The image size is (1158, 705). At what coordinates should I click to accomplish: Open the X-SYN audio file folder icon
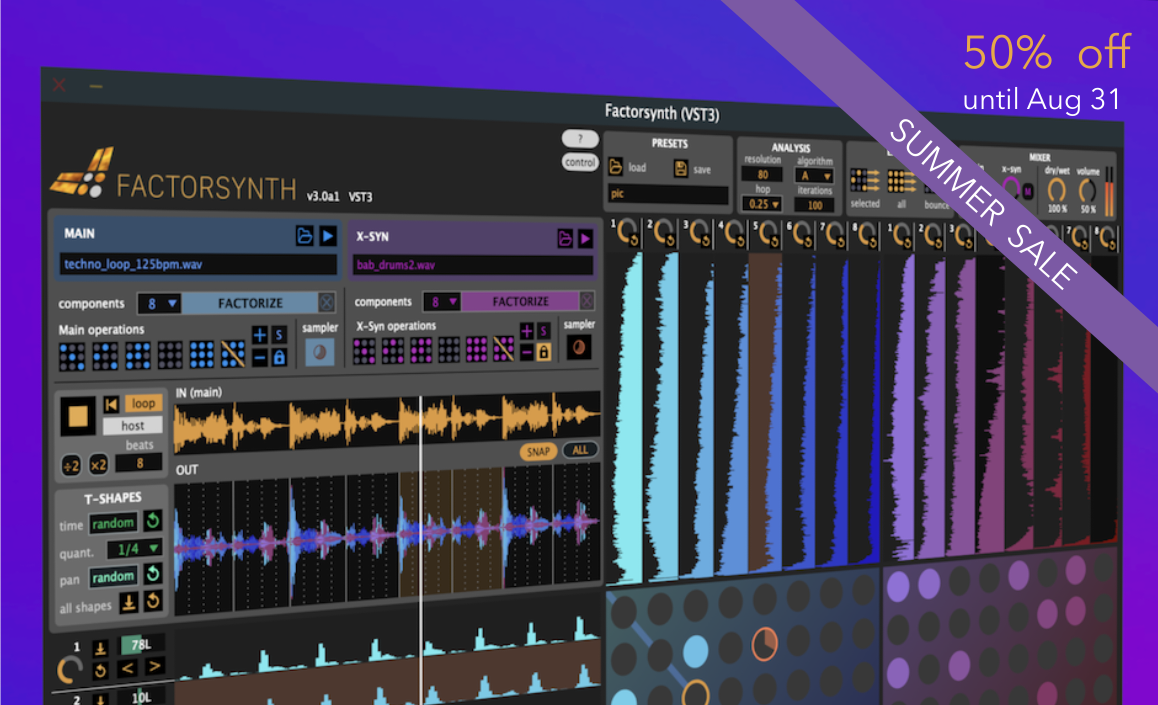[565, 238]
